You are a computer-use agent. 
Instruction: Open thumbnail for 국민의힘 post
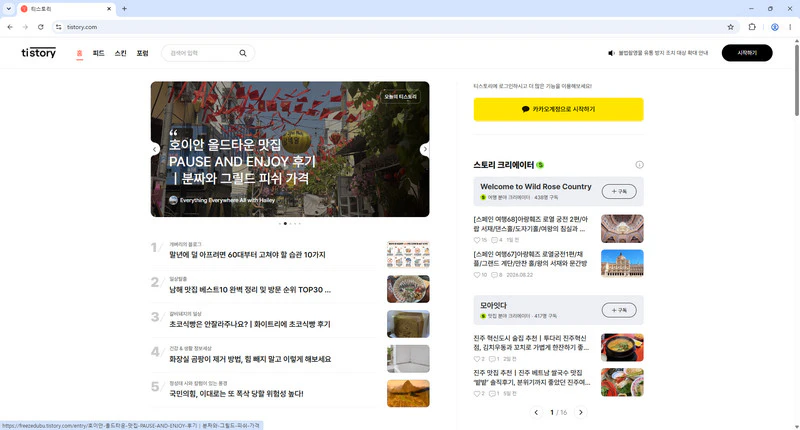[x=408, y=393]
